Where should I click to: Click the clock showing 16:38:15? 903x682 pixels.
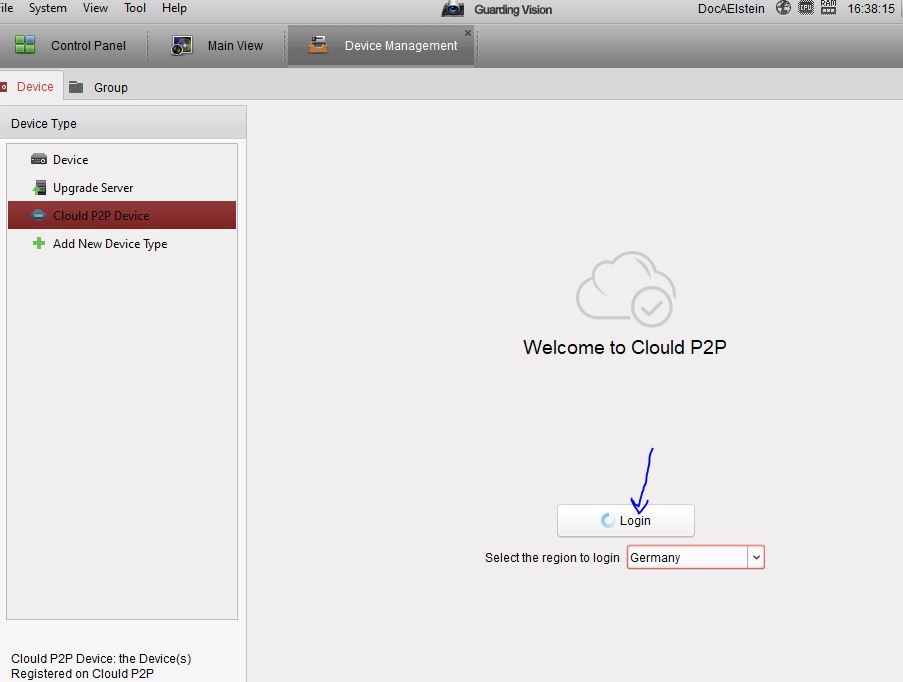click(871, 9)
